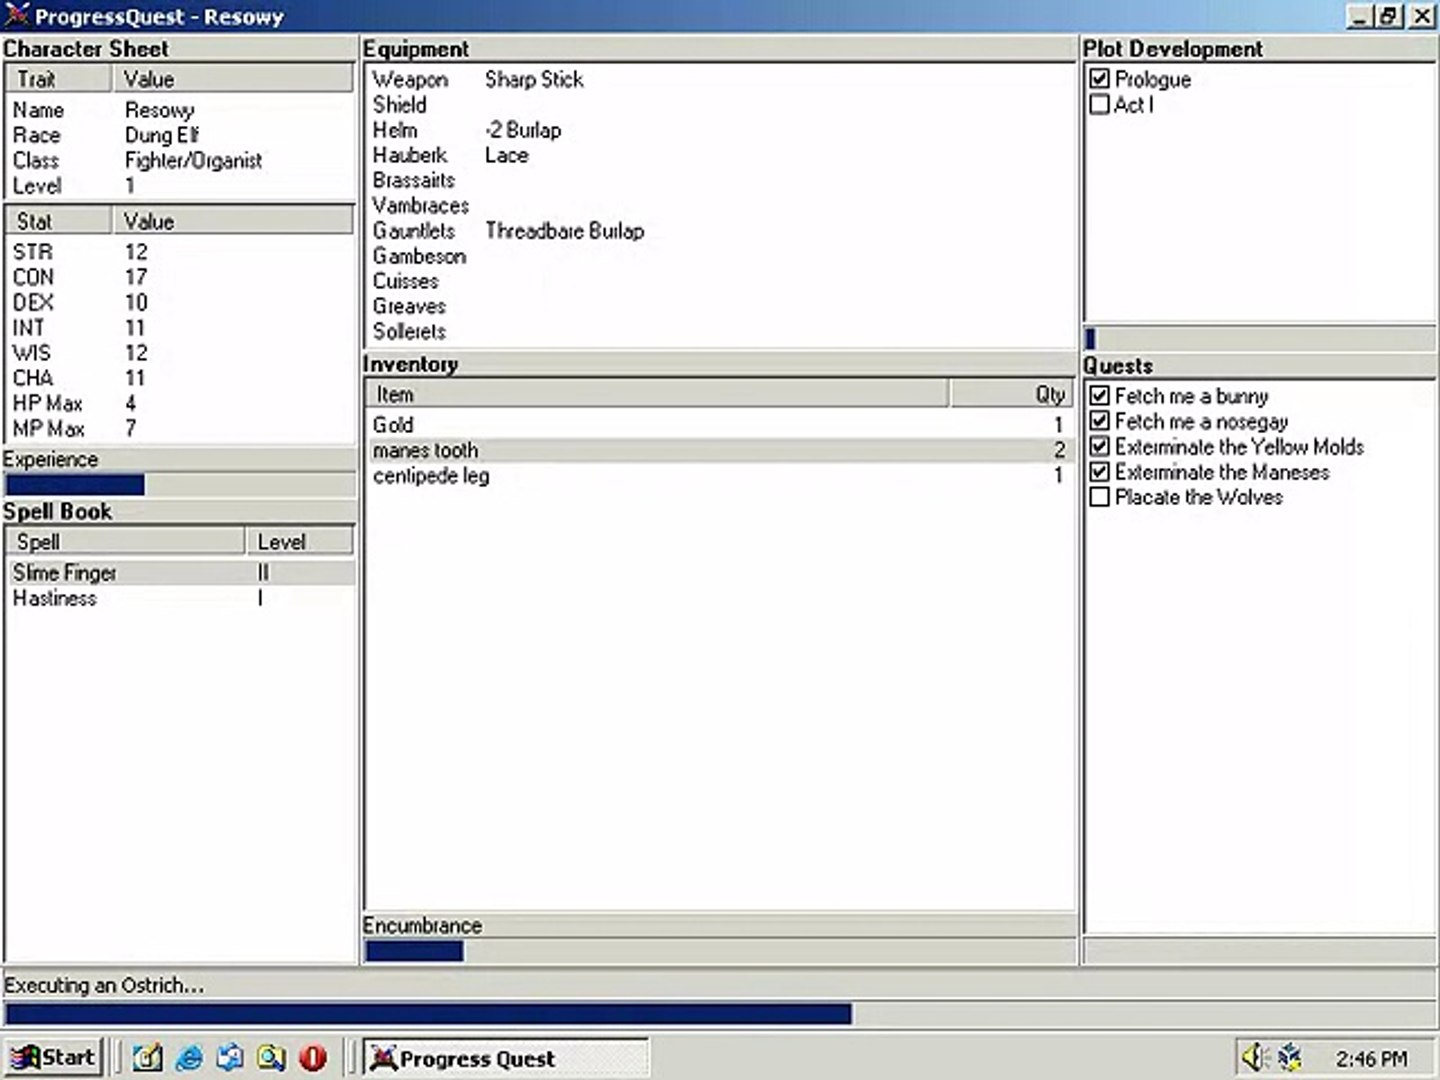The width and height of the screenshot is (1440, 1080).
Task: Click the Class Fighter/Organist row
Action: 181,160
